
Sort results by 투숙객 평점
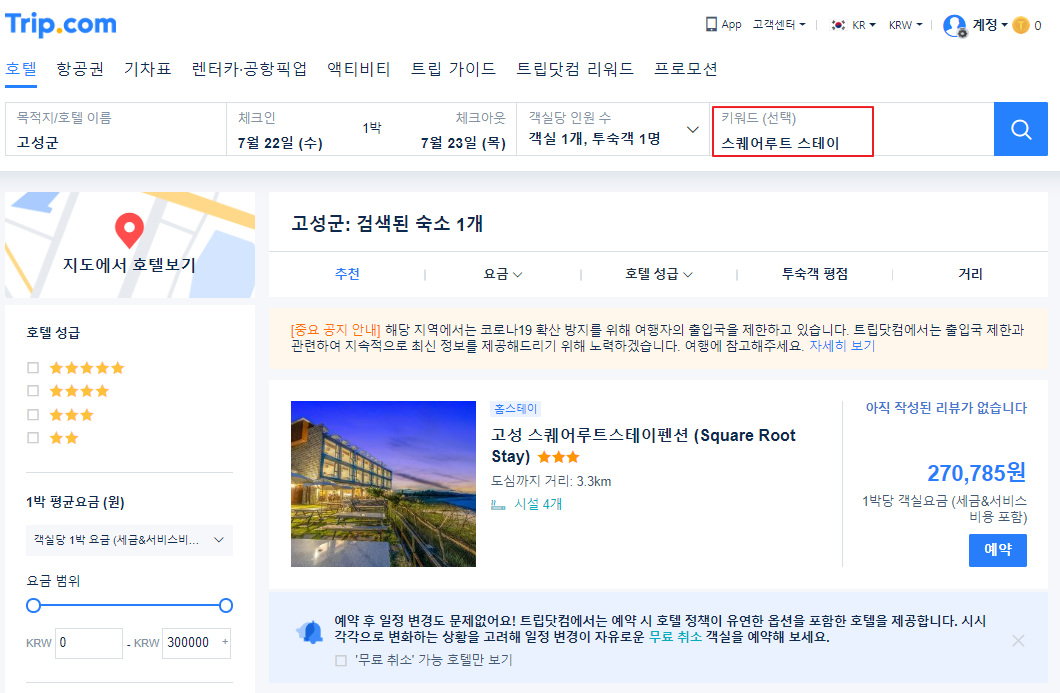point(815,274)
